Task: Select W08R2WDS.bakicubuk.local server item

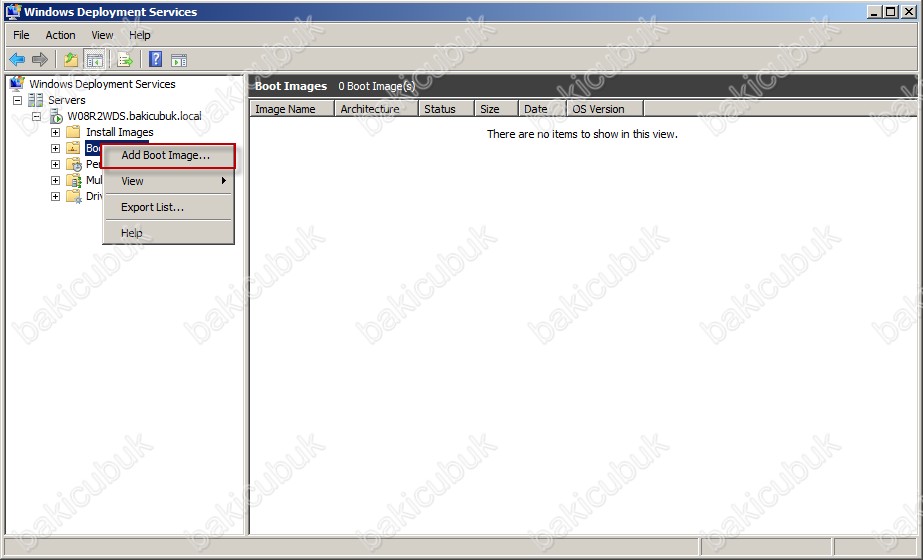Action: 134,116
